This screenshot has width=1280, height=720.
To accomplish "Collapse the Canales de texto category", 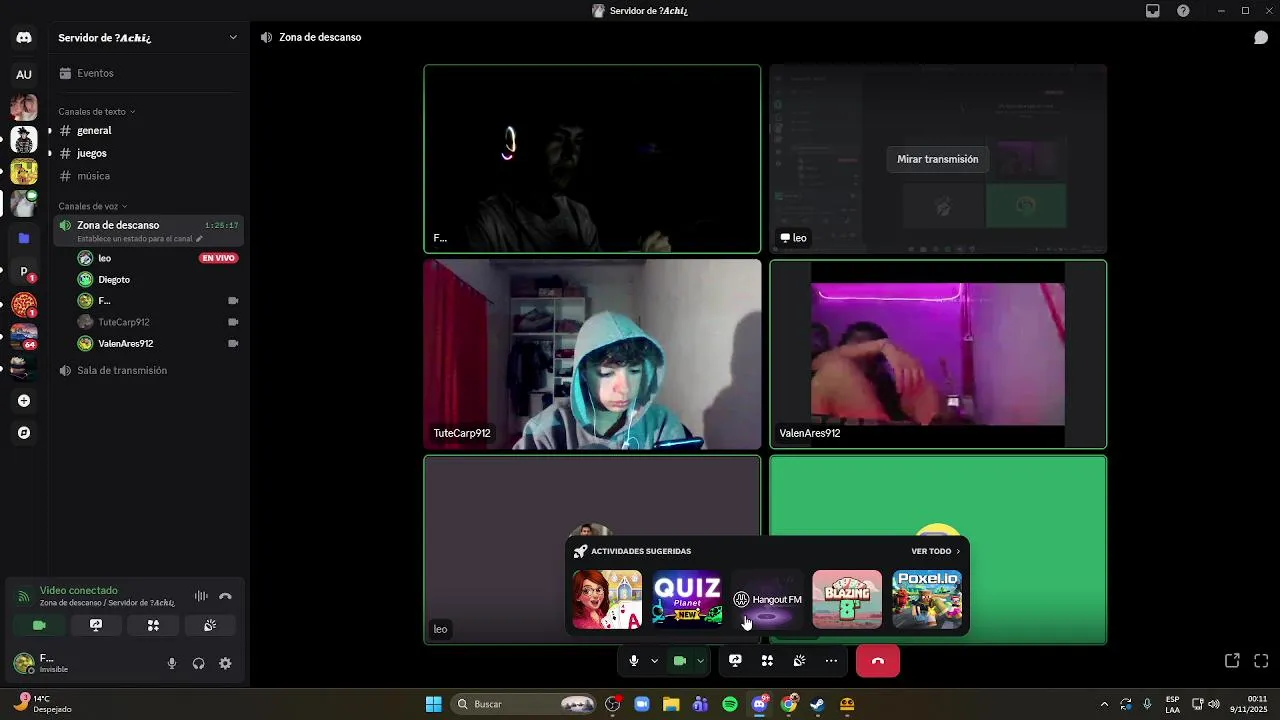I will [96, 111].
